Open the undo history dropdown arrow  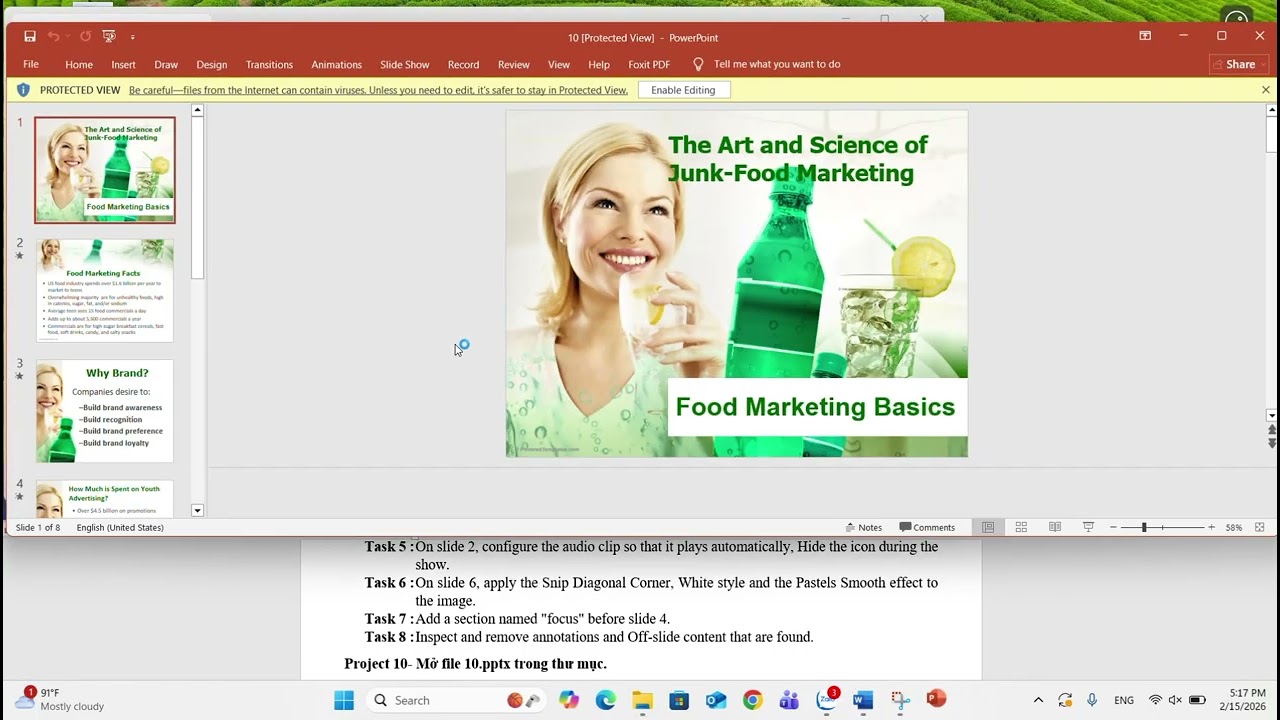point(67,37)
